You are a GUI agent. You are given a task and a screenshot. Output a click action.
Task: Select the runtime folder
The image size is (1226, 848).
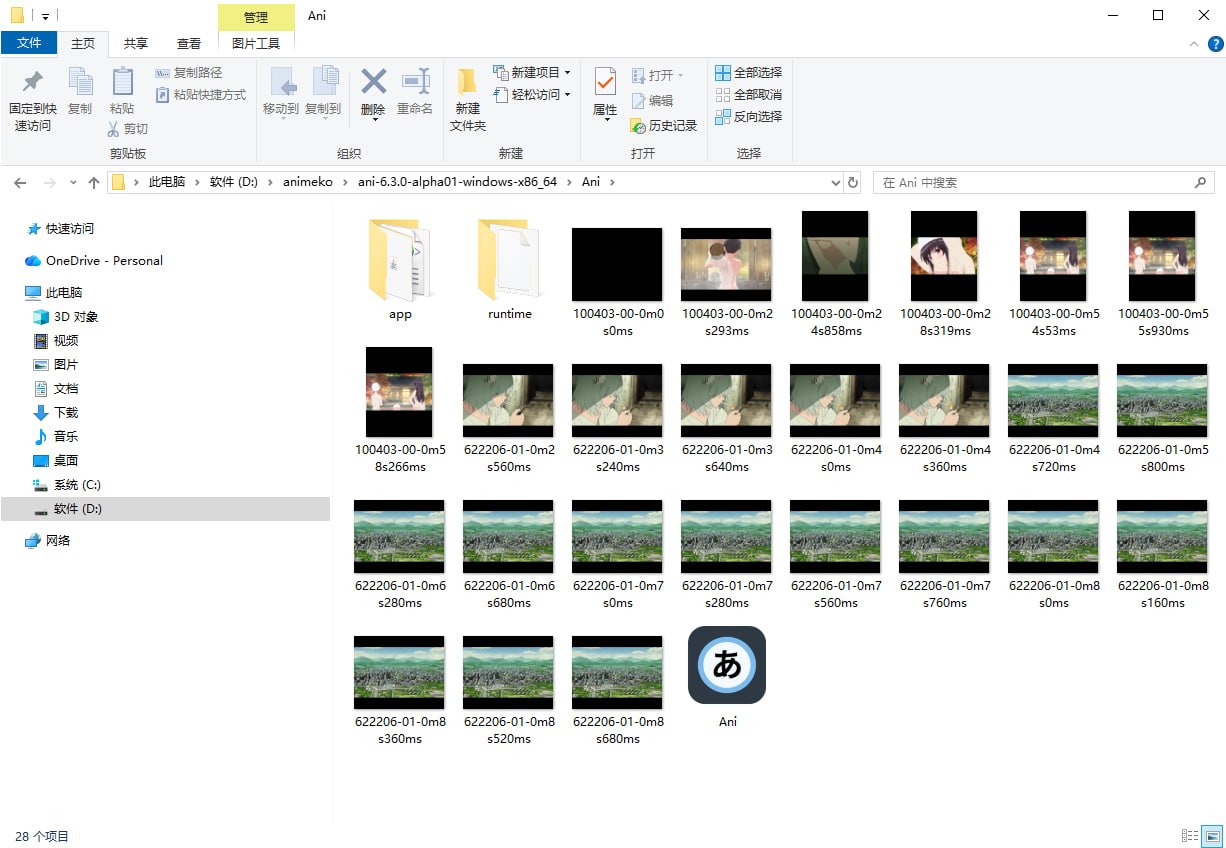[x=509, y=268]
